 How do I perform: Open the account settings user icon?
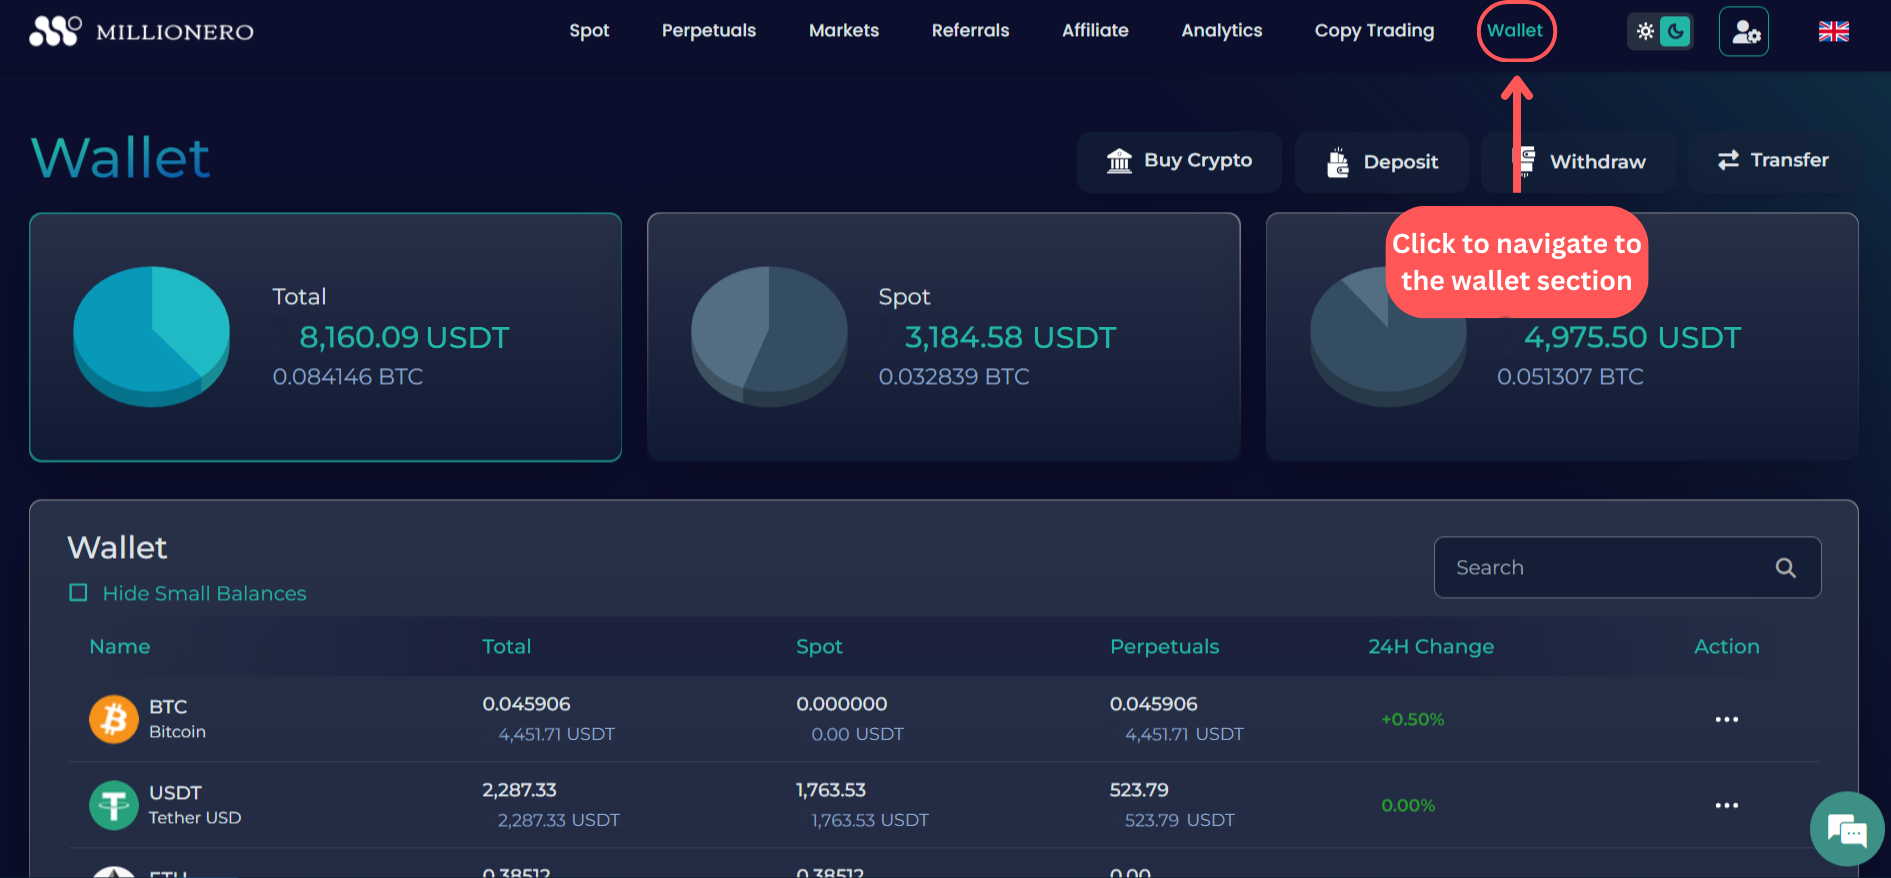tap(1744, 32)
